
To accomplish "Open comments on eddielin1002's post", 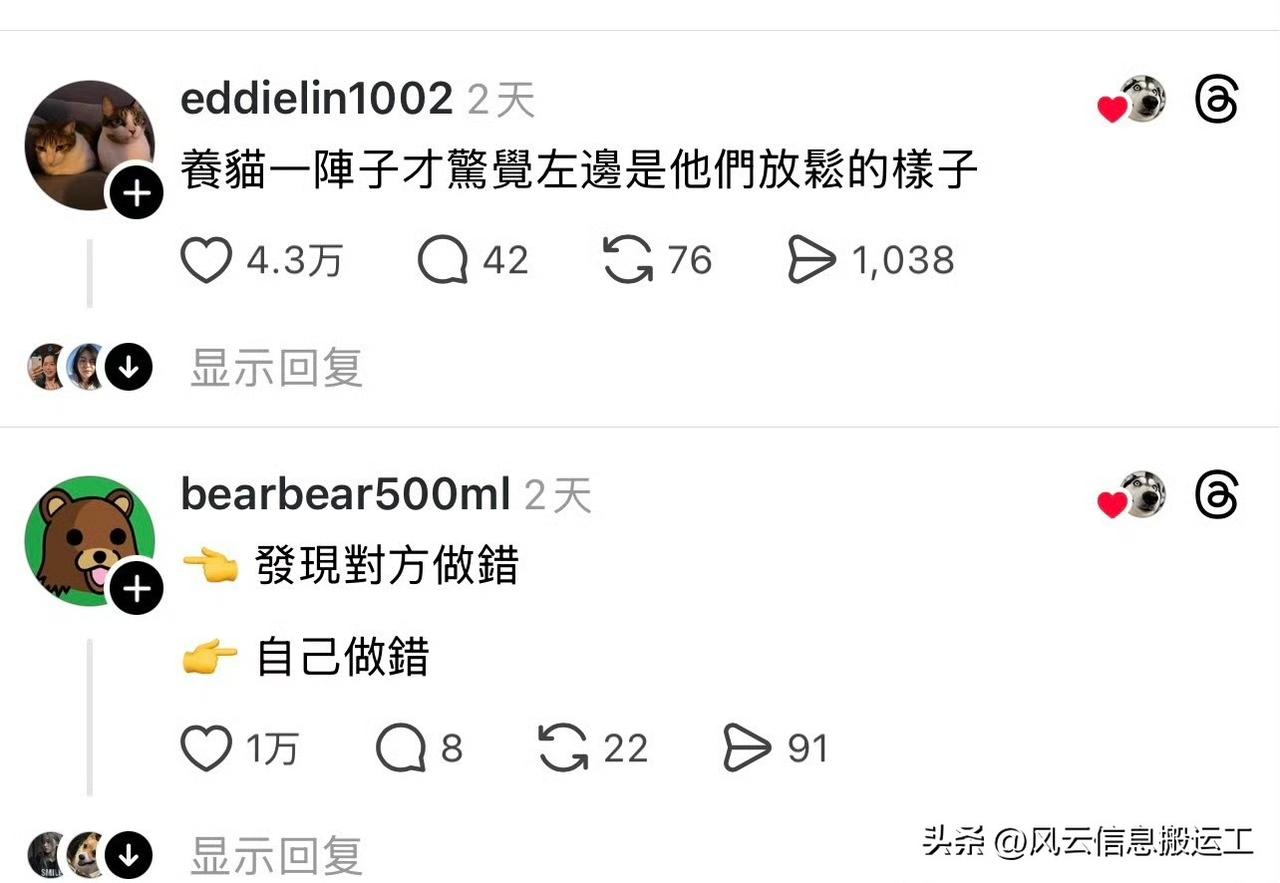I will click(x=442, y=260).
